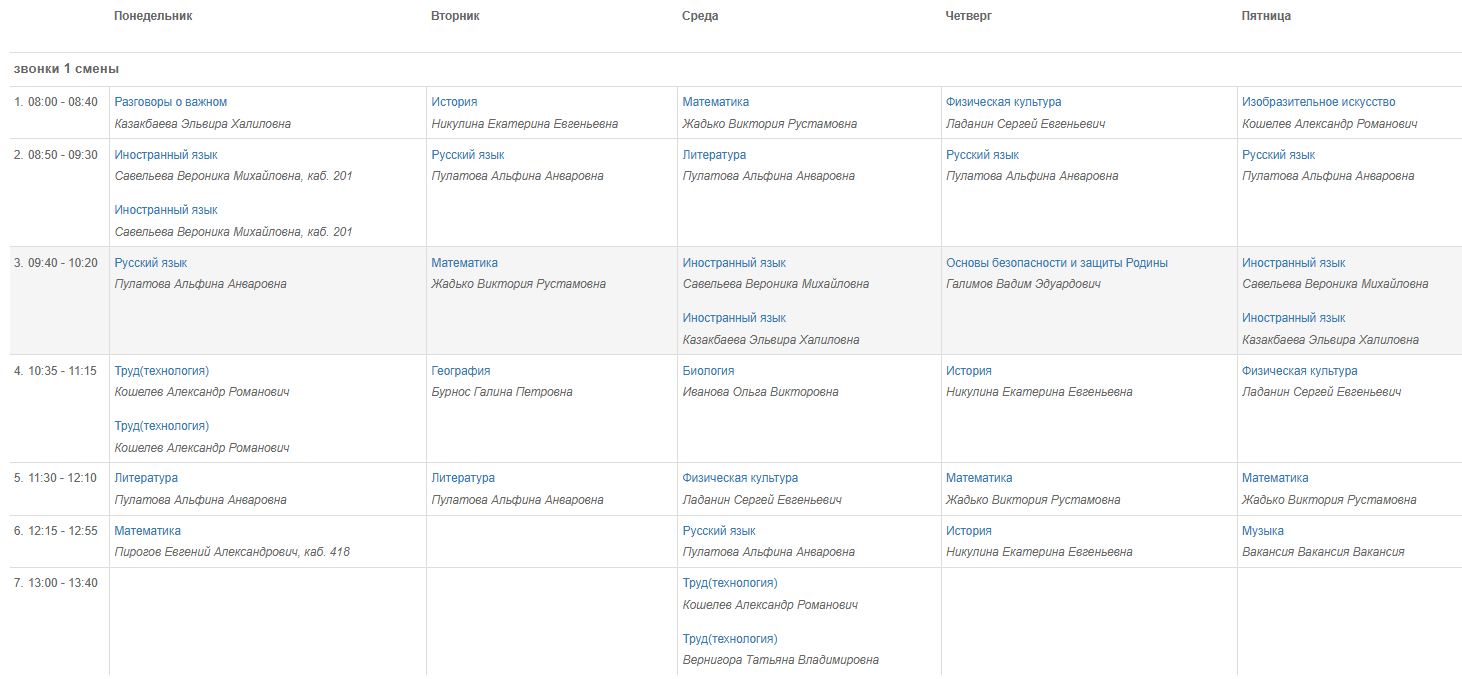
Task: Select Friday's Изобразительное искусство lesson
Action: (x=1319, y=102)
